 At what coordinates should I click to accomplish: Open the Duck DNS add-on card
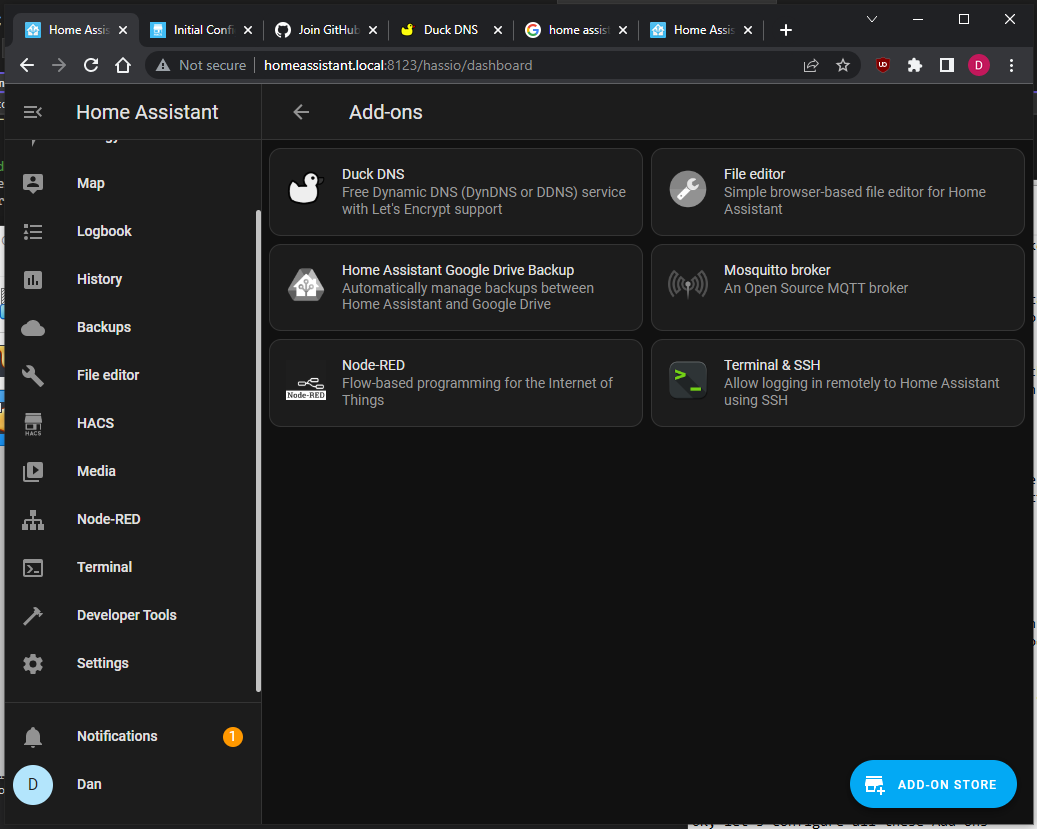coord(456,192)
